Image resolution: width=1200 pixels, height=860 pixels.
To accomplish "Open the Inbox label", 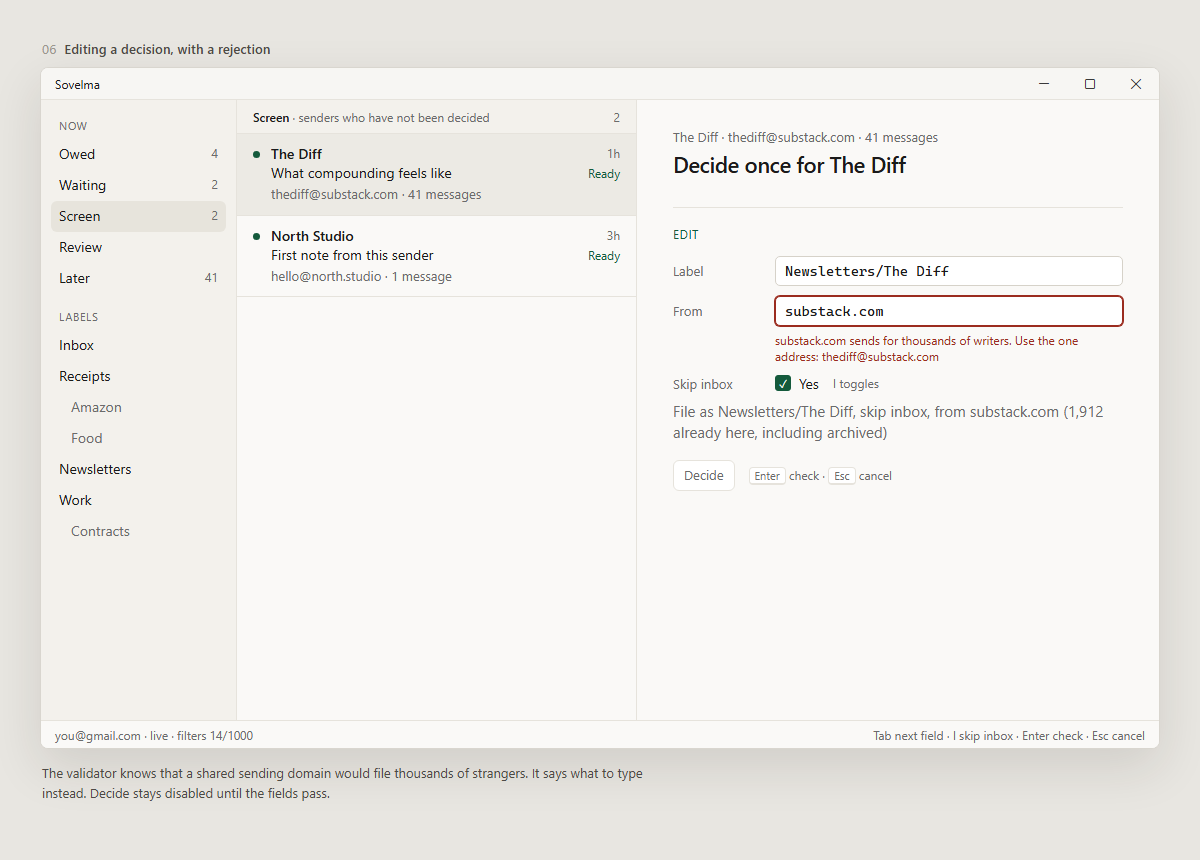I will pyautogui.click(x=138, y=345).
